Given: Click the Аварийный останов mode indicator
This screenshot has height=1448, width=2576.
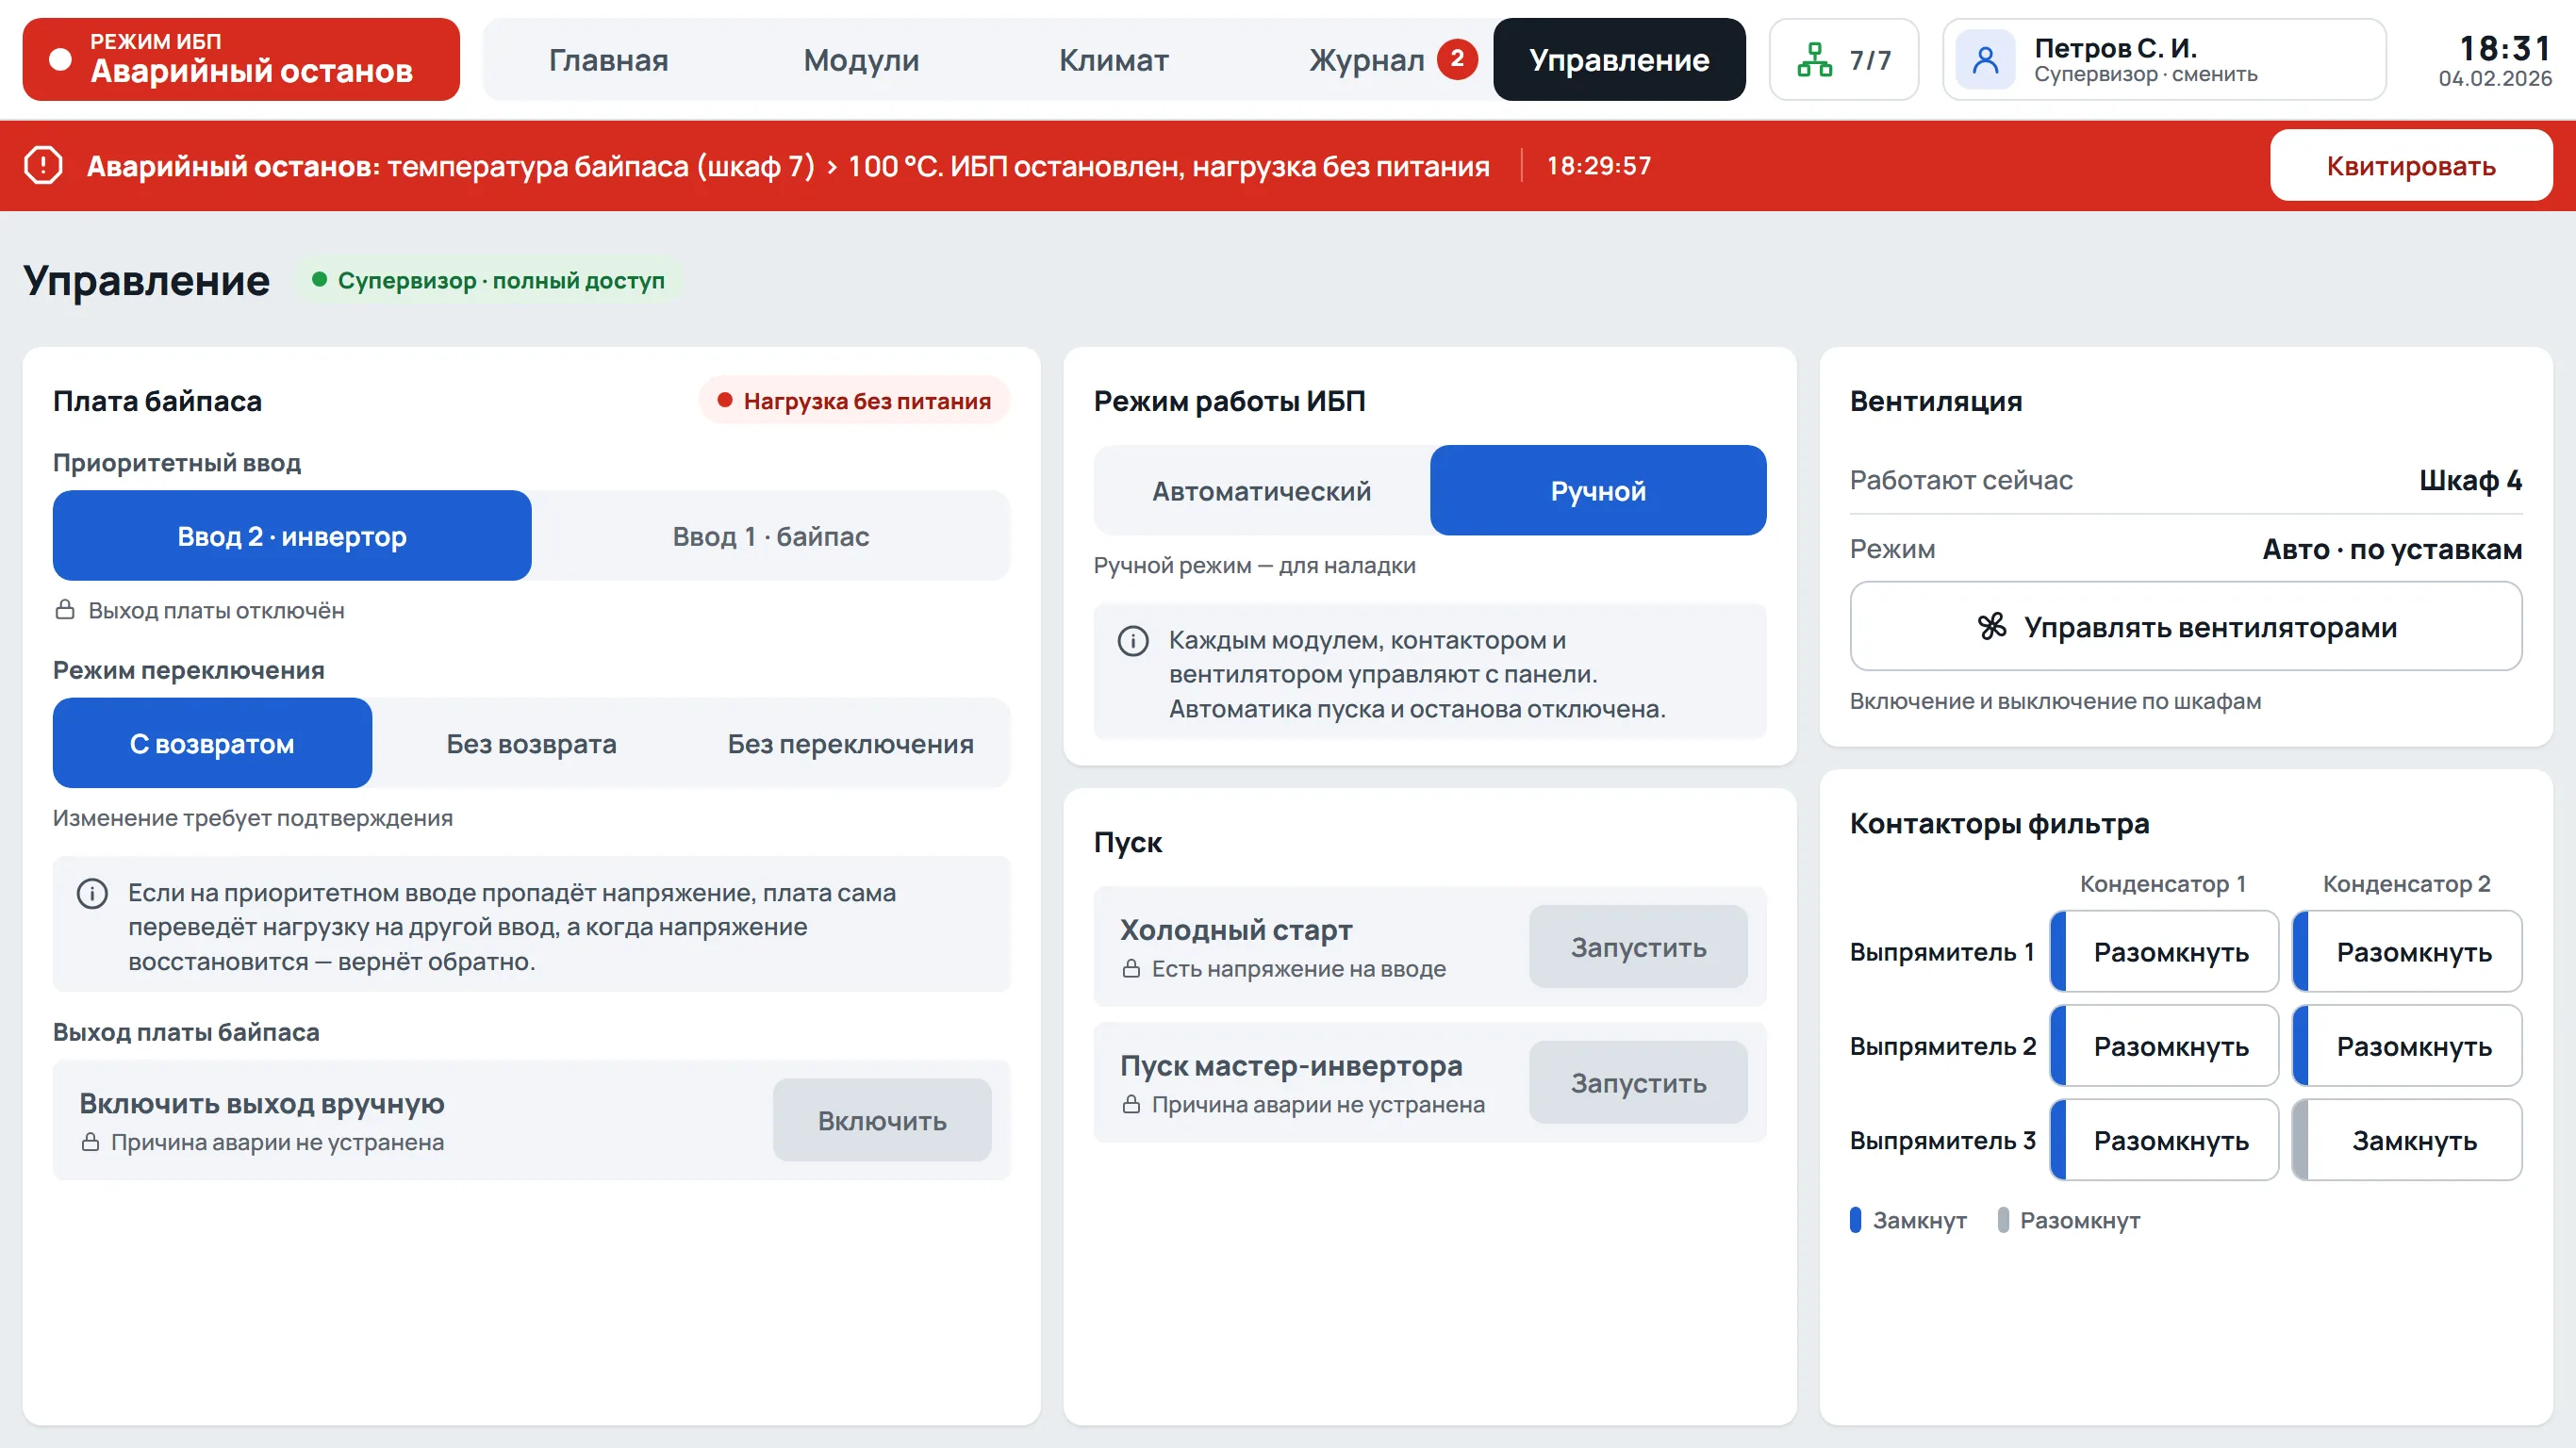Looking at the screenshot, I should 241,59.
